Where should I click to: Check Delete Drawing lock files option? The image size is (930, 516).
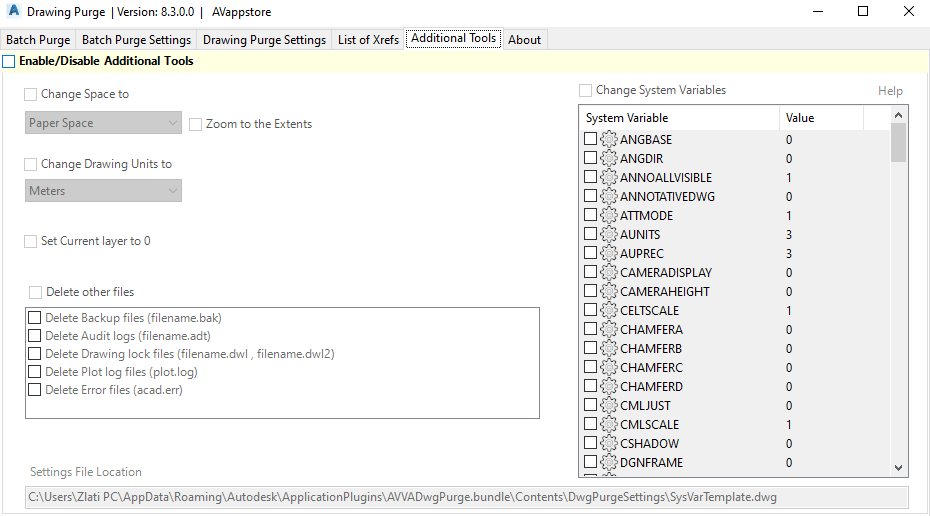point(34,354)
